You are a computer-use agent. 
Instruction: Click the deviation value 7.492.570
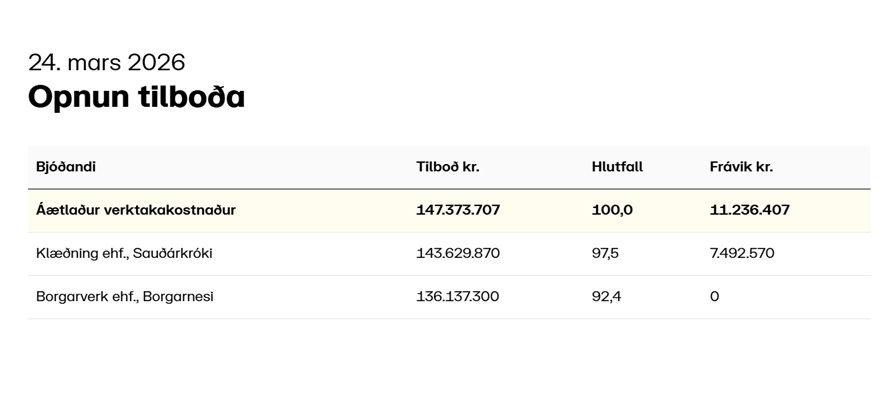tap(742, 253)
